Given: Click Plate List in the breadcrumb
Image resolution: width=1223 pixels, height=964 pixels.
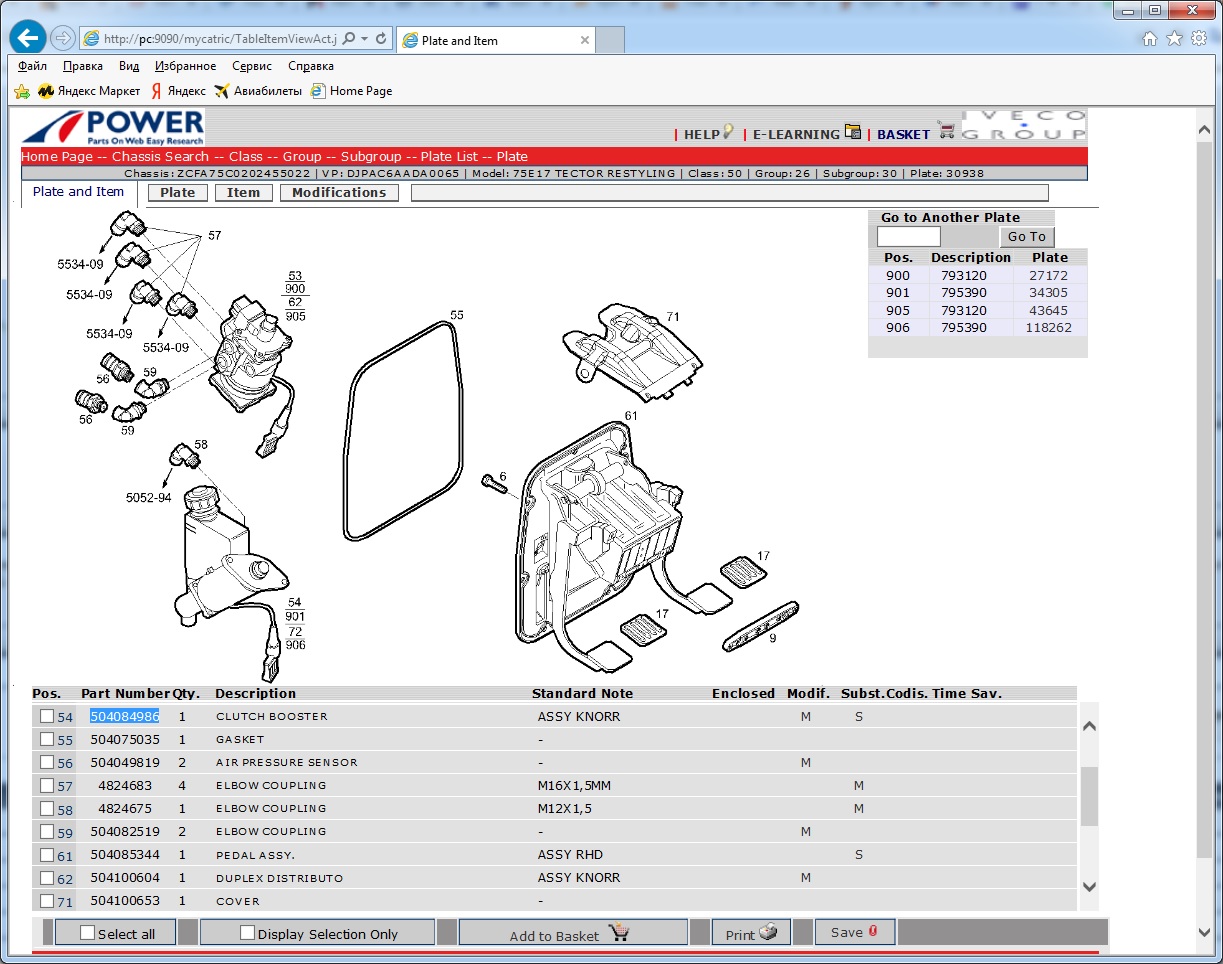Looking at the screenshot, I should [449, 156].
